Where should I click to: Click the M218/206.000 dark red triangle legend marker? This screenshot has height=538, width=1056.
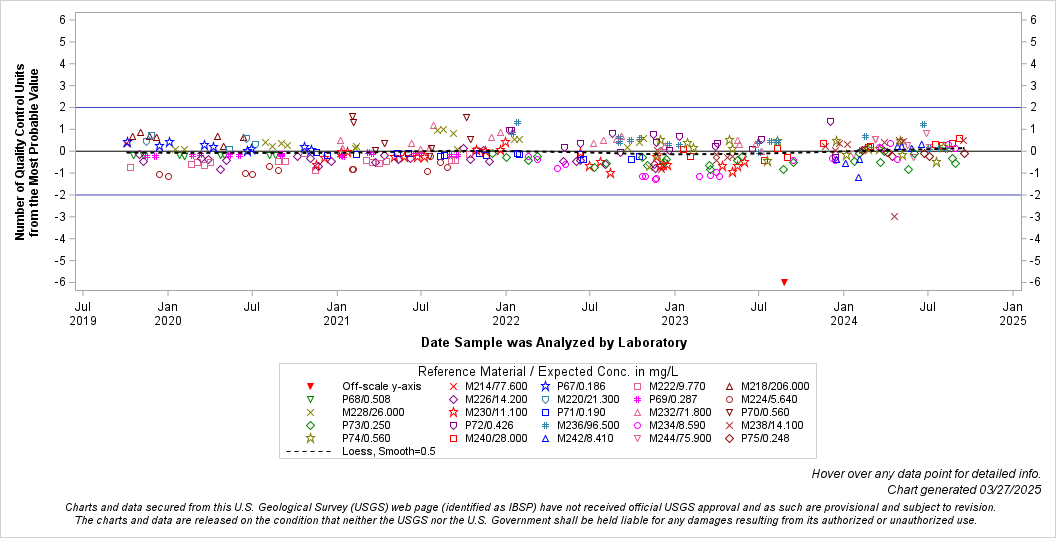coord(729,386)
